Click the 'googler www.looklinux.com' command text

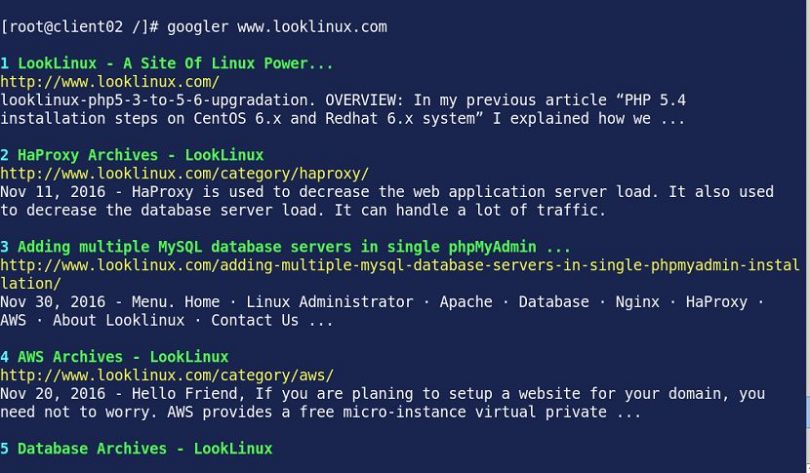[x=277, y=27]
